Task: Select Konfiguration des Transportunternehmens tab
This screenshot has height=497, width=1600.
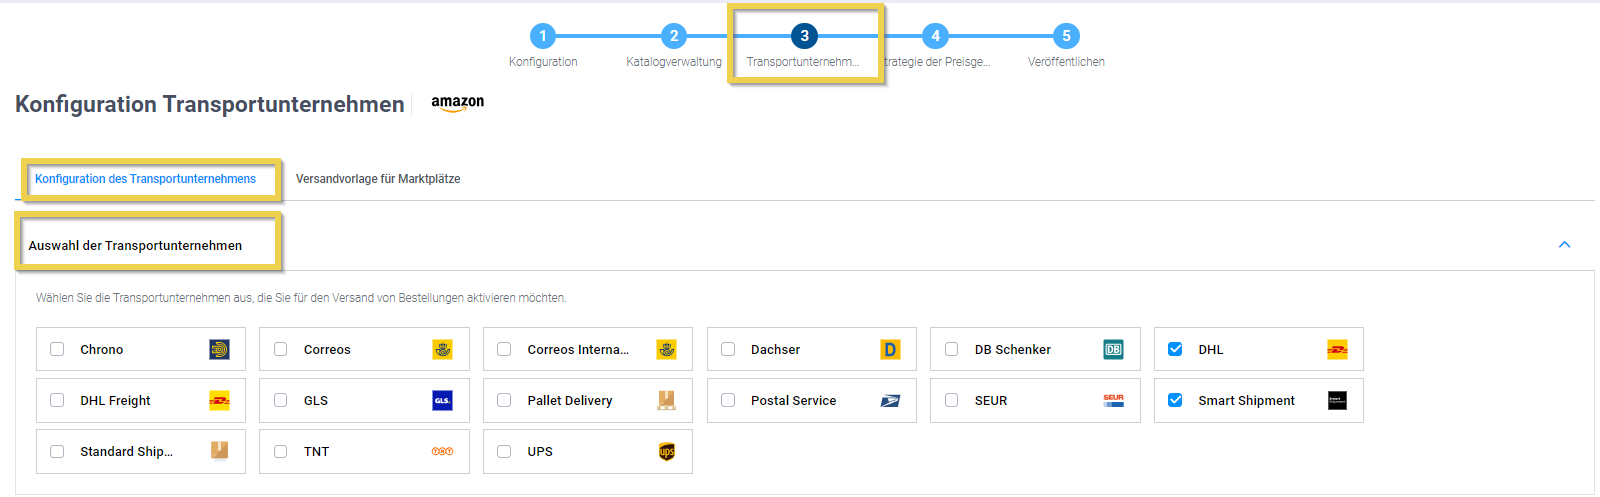Action: point(145,179)
